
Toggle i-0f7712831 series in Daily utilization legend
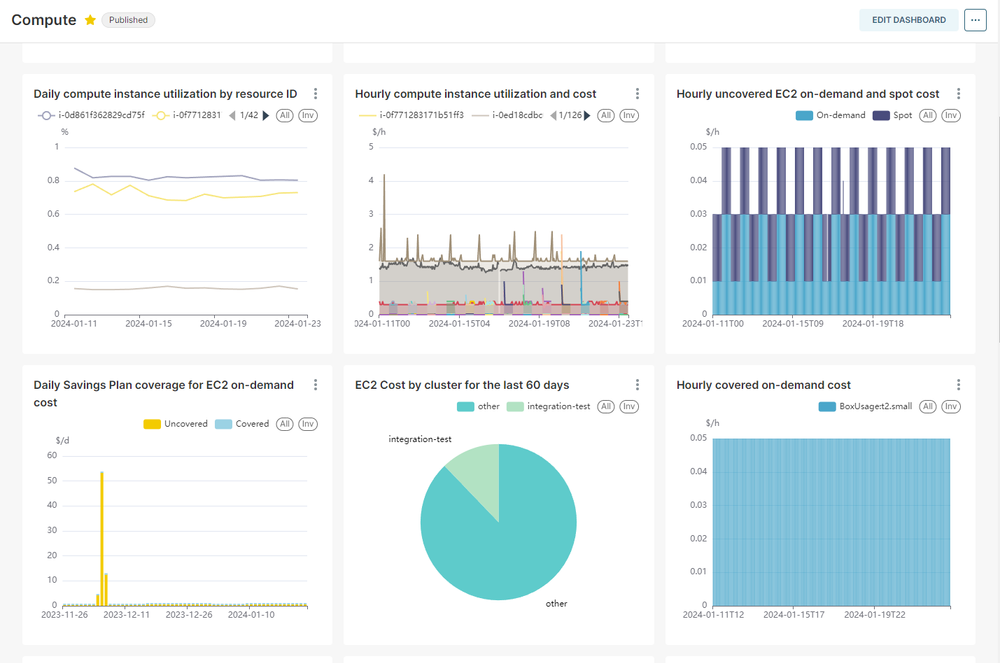point(187,115)
